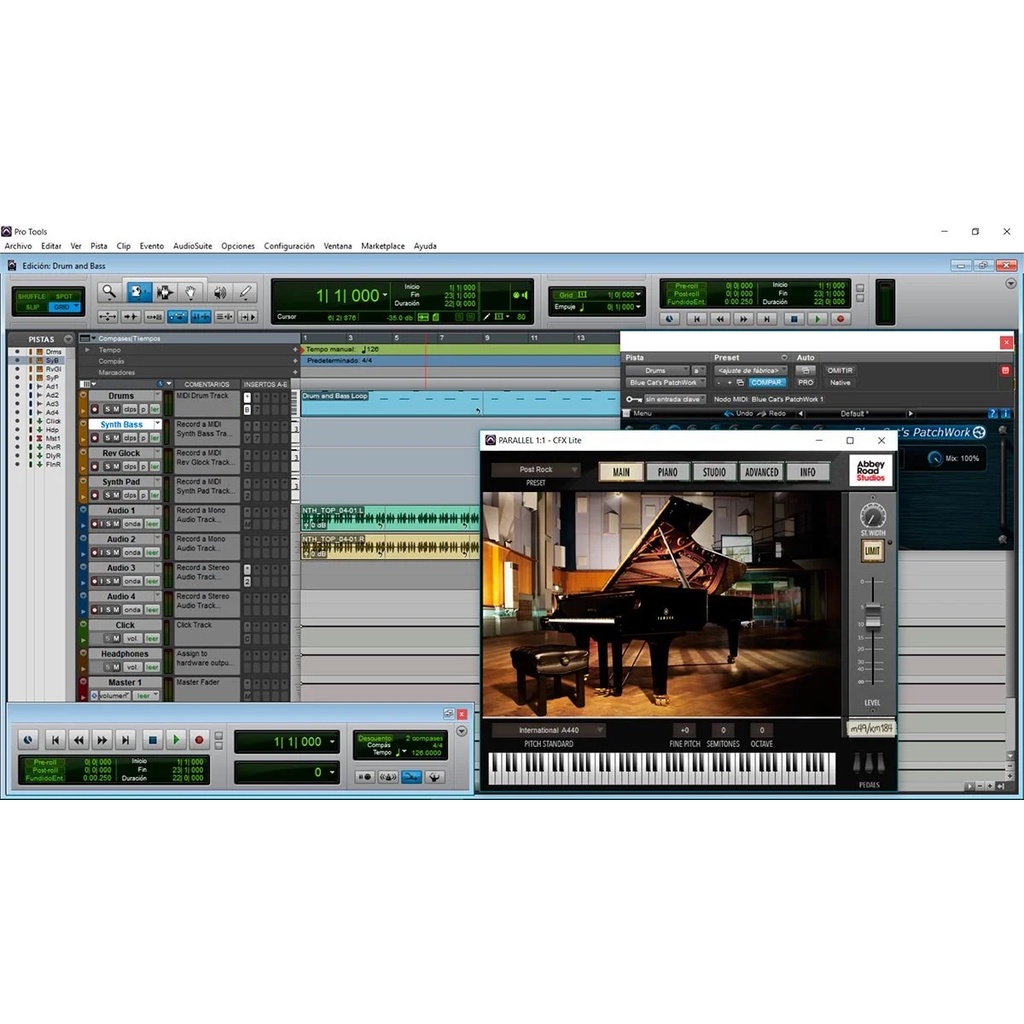This screenshot has height=1024, width=1024.
Task: Switch to the PIANO tab in CFX Lite
Action: pyautogui.click(x=667, y=472)
